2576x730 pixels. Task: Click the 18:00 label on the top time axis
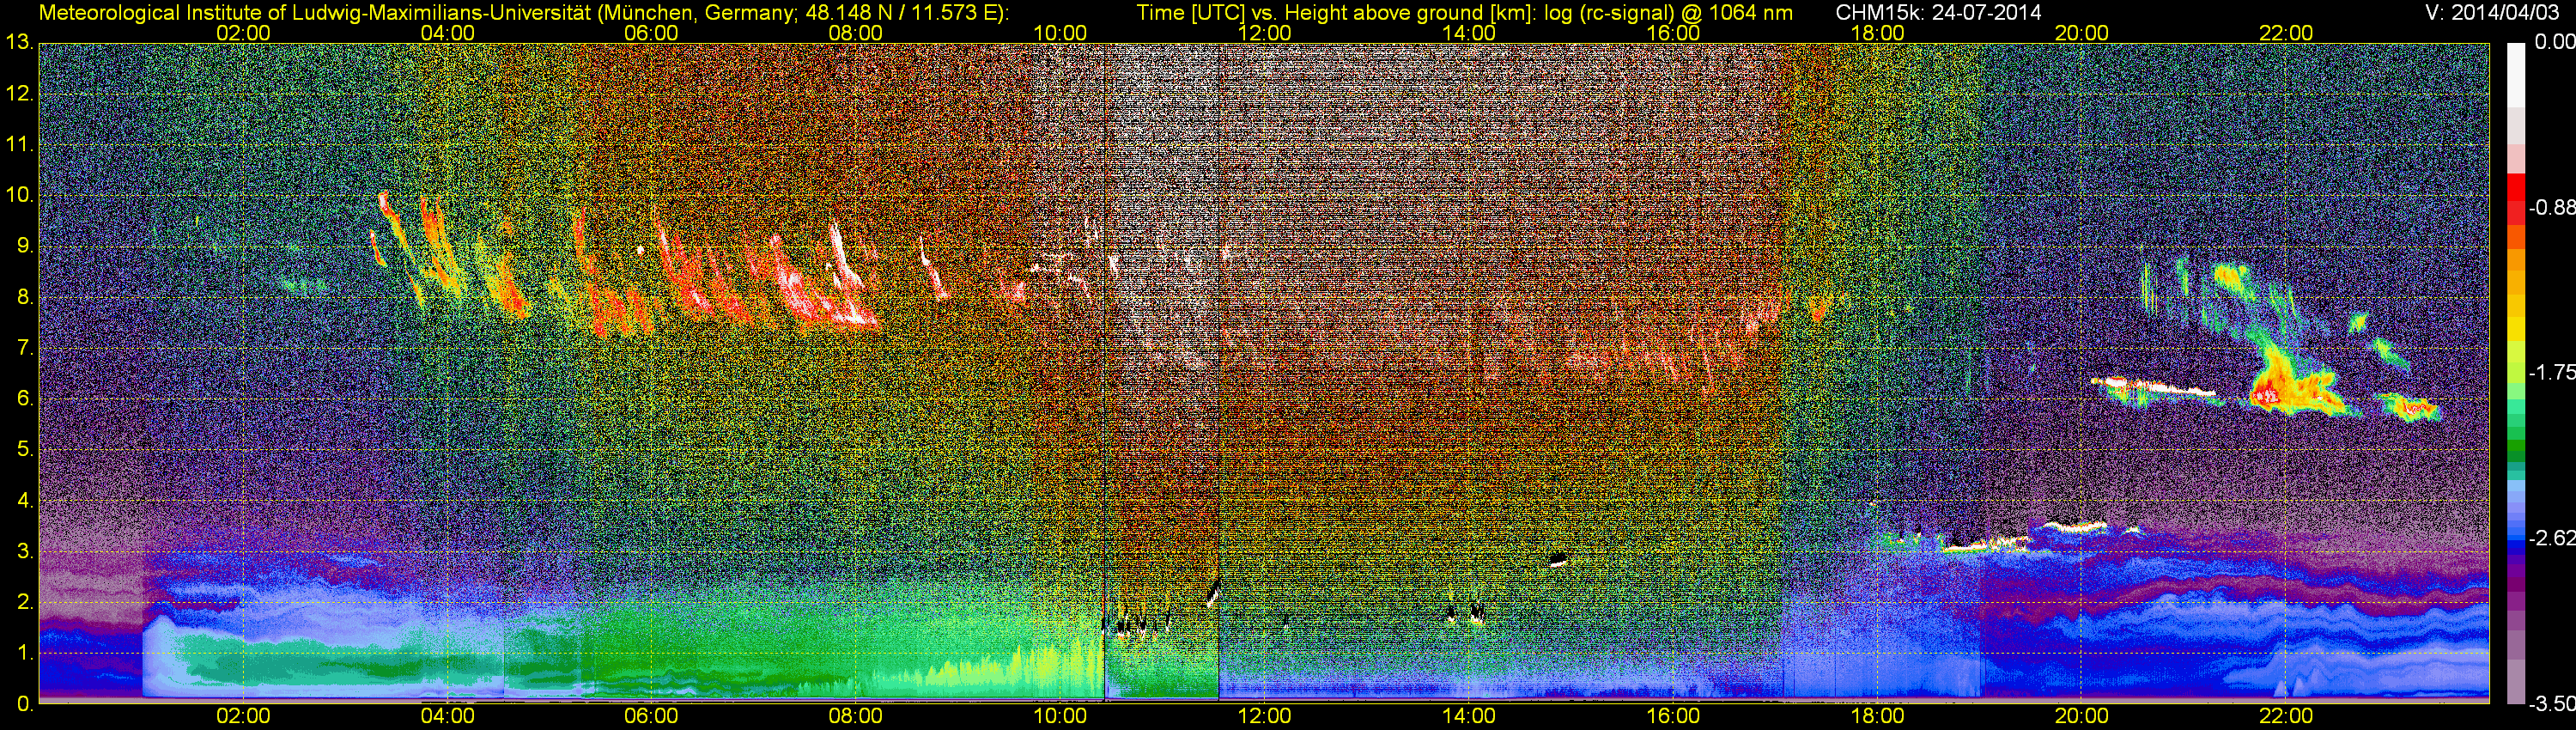point(1877,33)
